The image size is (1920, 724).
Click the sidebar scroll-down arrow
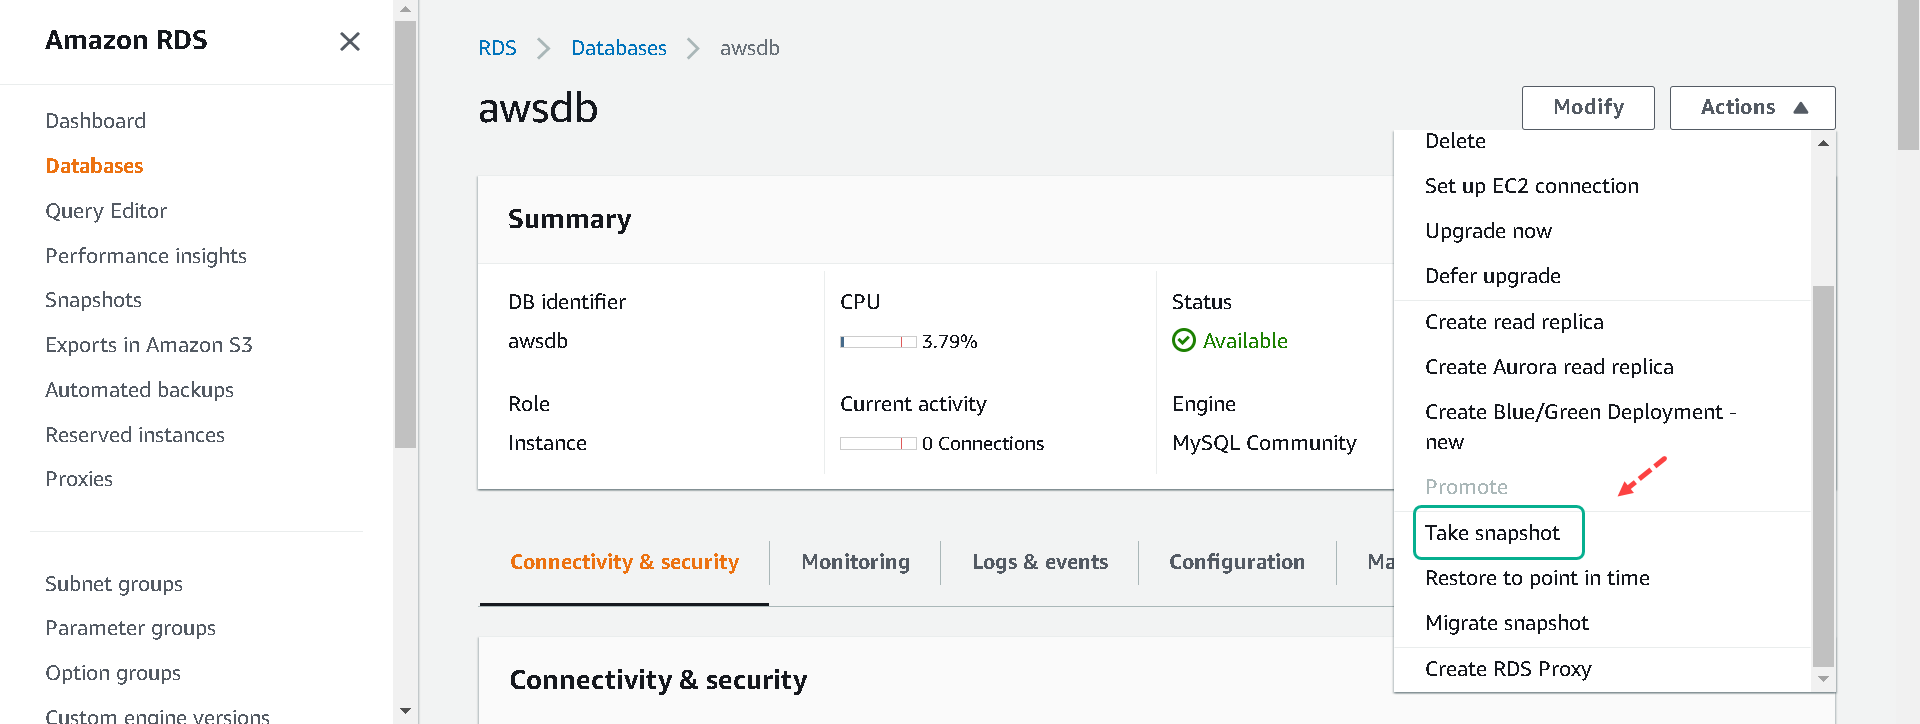(405, 711)
